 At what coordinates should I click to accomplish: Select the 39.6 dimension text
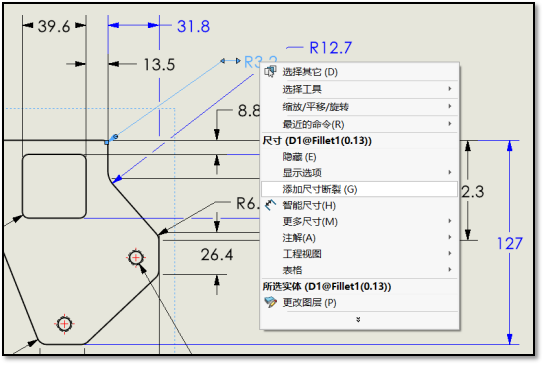point(54,26)
